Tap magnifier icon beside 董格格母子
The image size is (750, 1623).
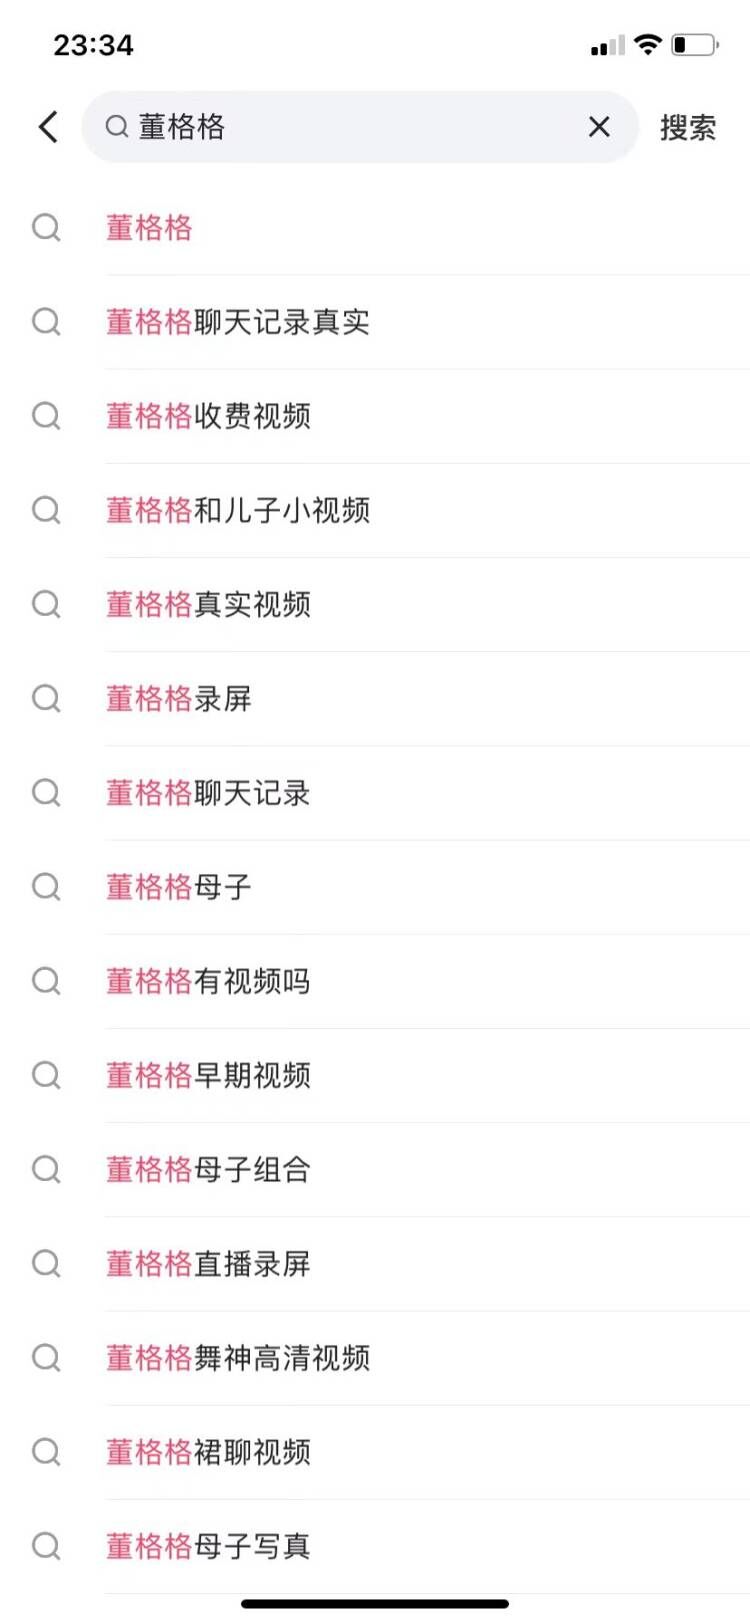[x=46, y=887]
